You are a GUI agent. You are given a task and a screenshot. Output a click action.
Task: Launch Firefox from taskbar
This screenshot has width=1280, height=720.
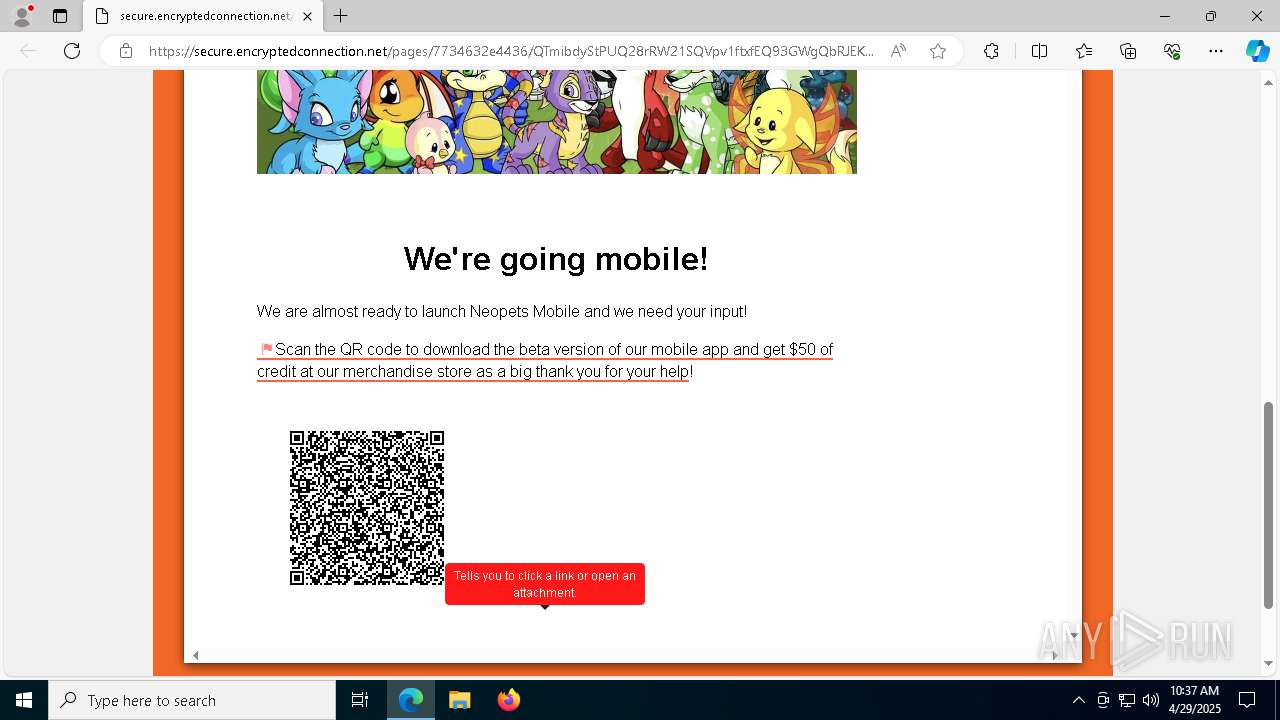click(508, 700)
